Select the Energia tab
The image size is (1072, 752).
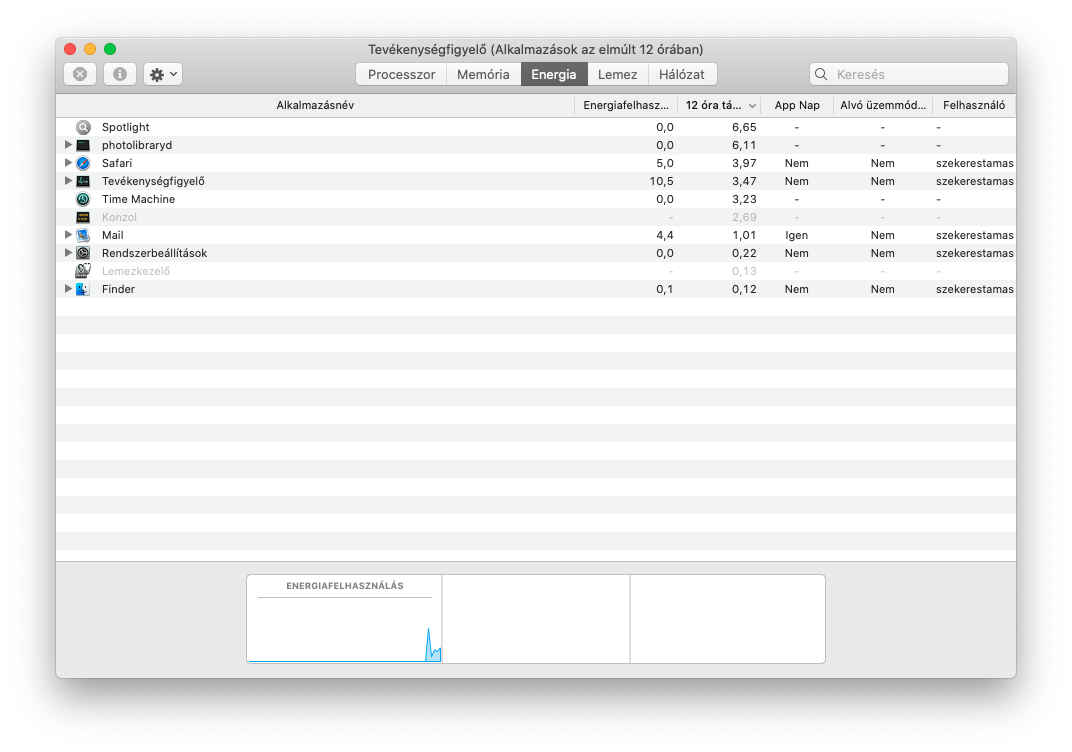tap(554, 75)
